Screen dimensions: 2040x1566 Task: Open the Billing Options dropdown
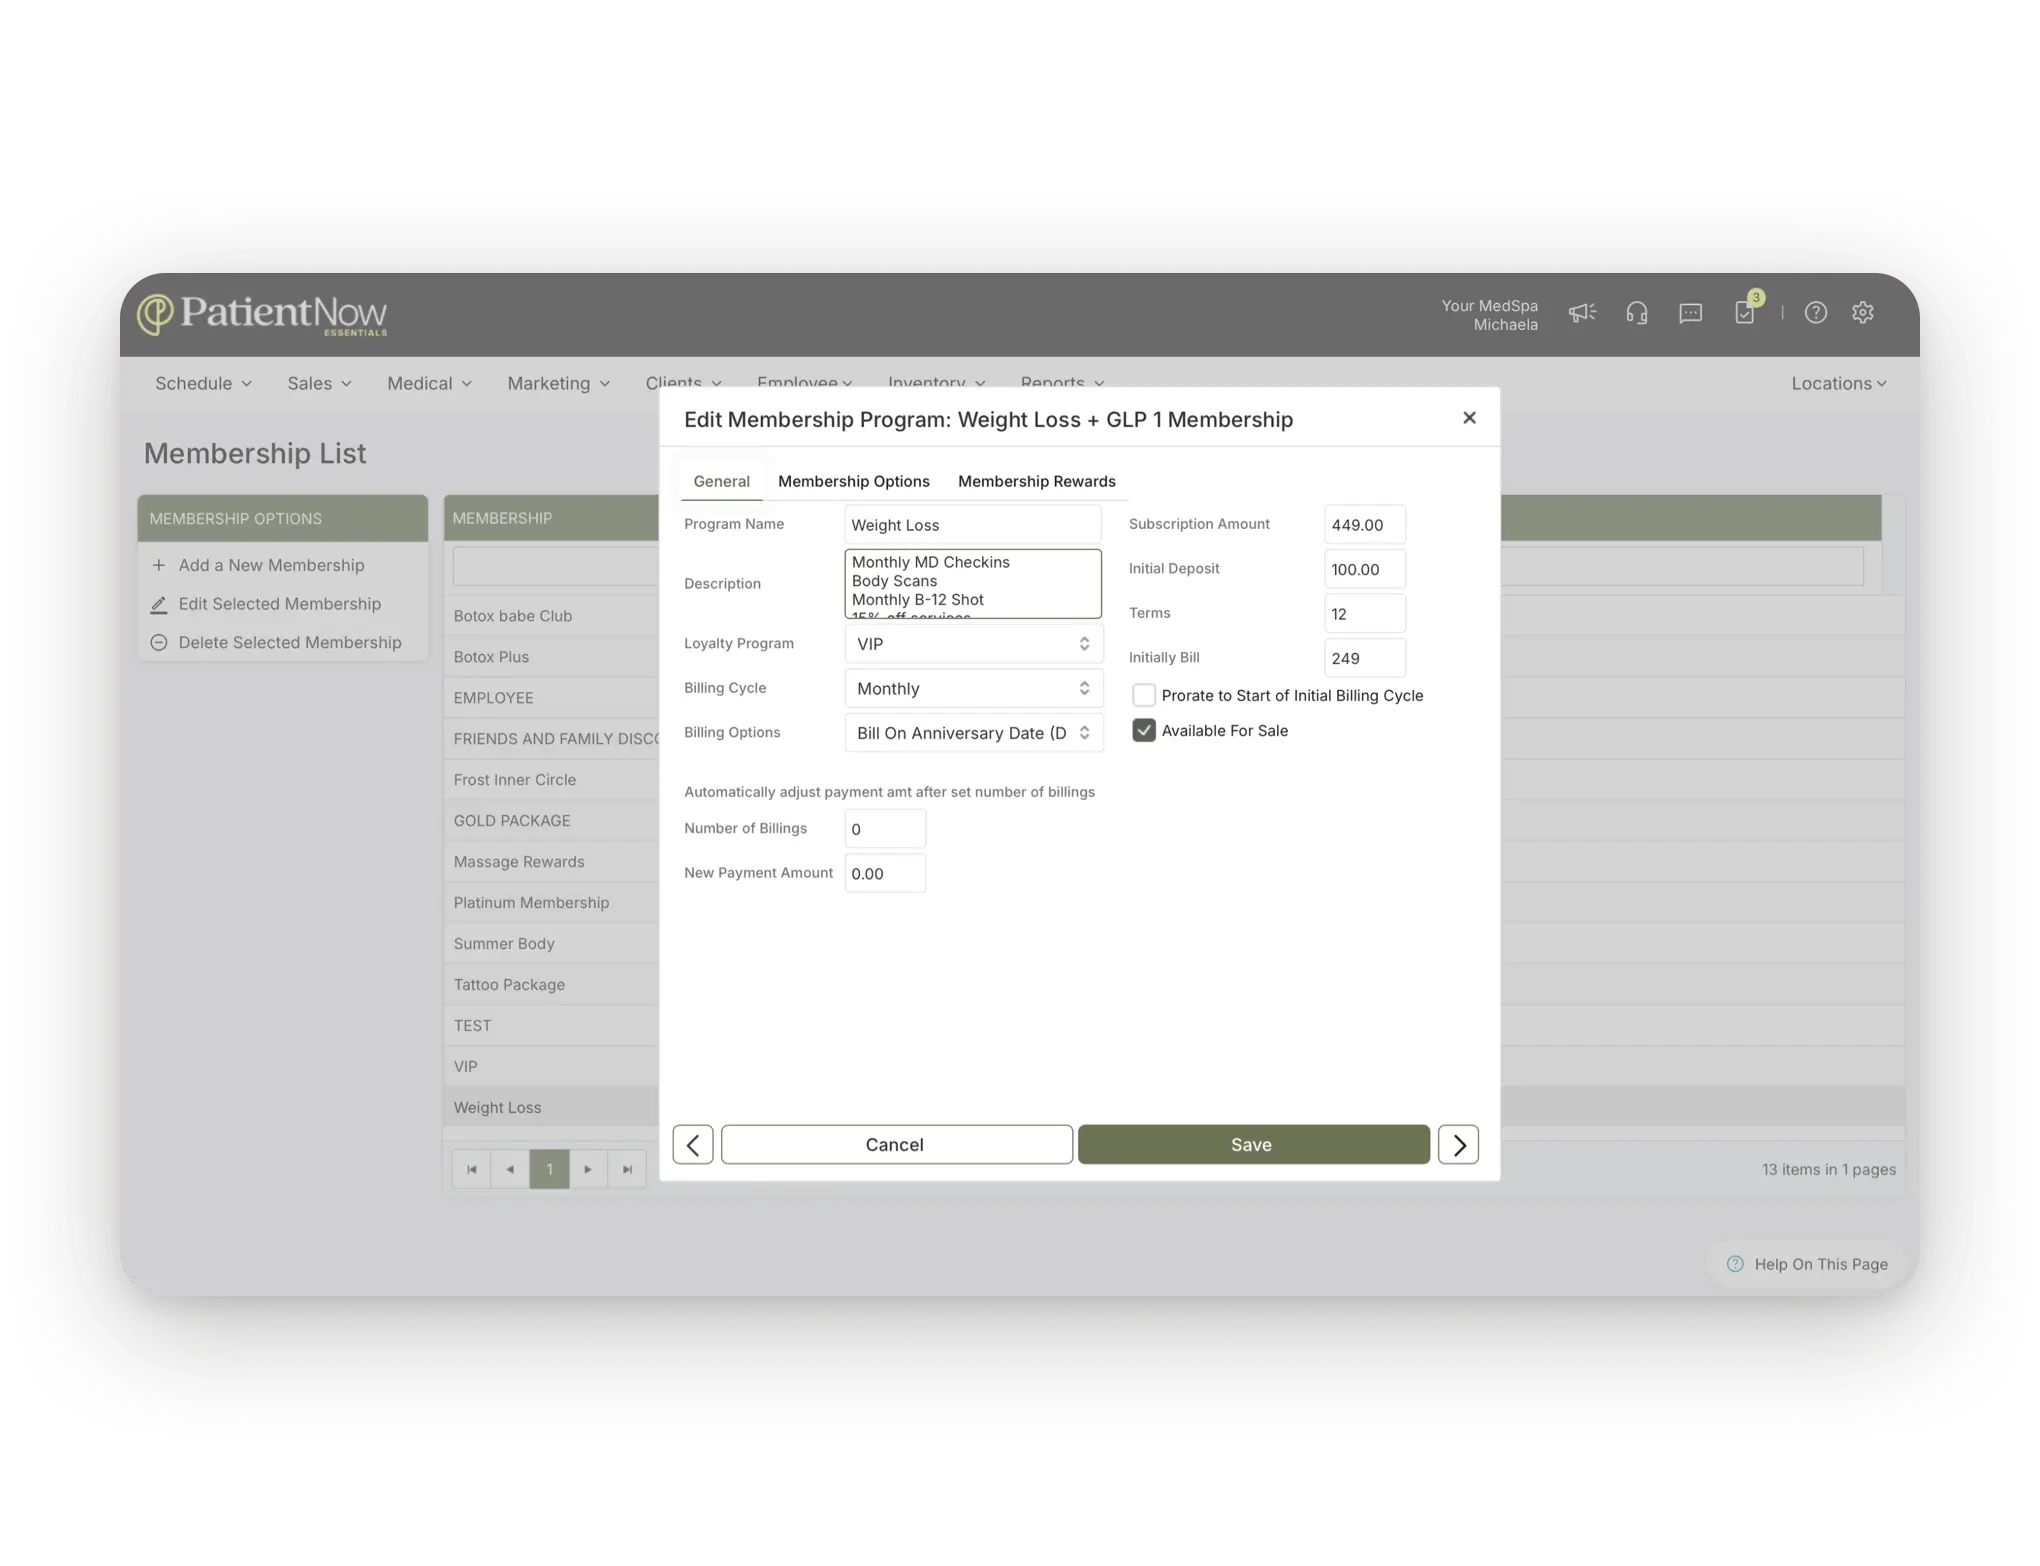974,733
